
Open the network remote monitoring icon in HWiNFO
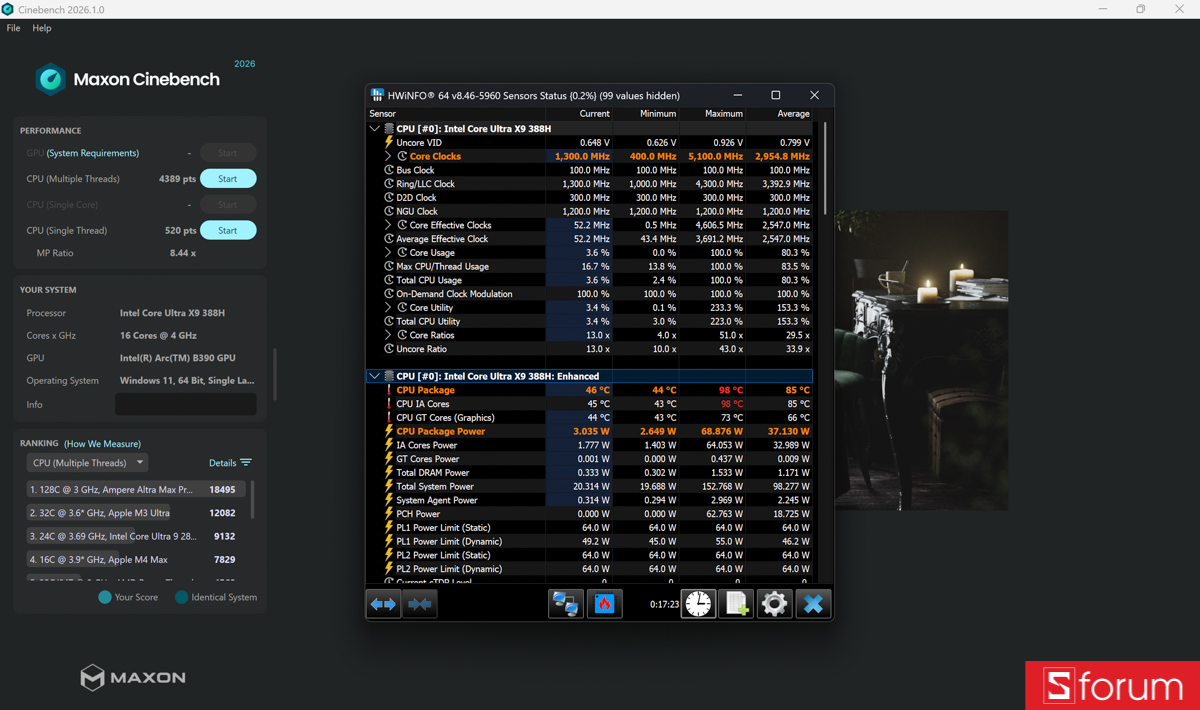pyautogui.click(x=565, y=604)
